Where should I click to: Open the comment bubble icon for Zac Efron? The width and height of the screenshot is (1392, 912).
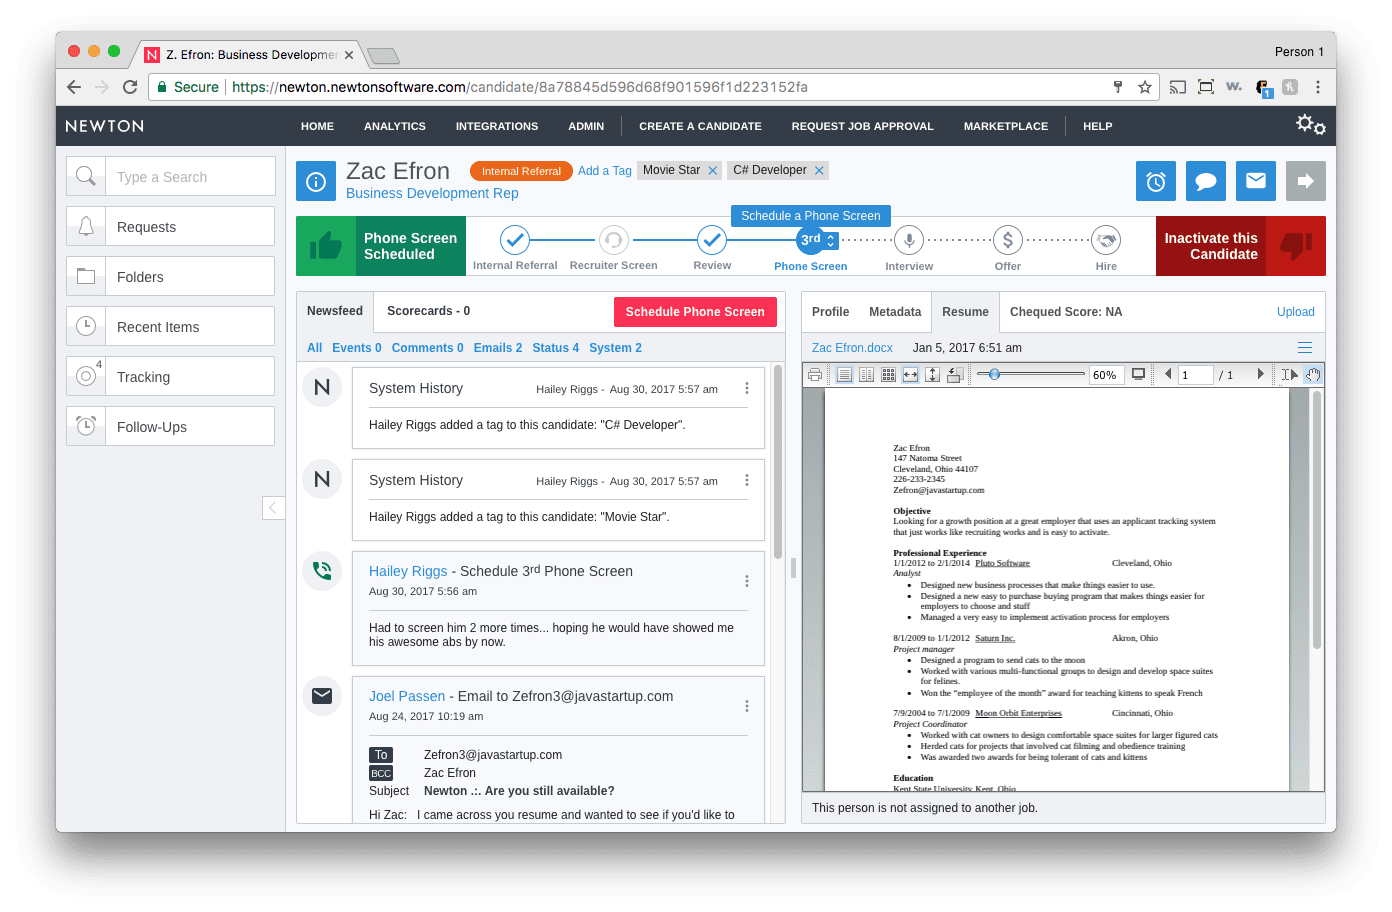(1205, 181)
